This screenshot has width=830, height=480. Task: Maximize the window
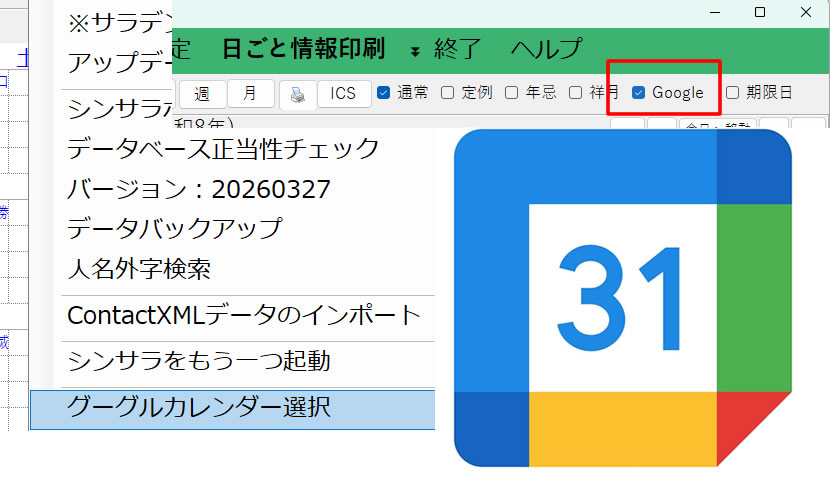pos(760,12)
